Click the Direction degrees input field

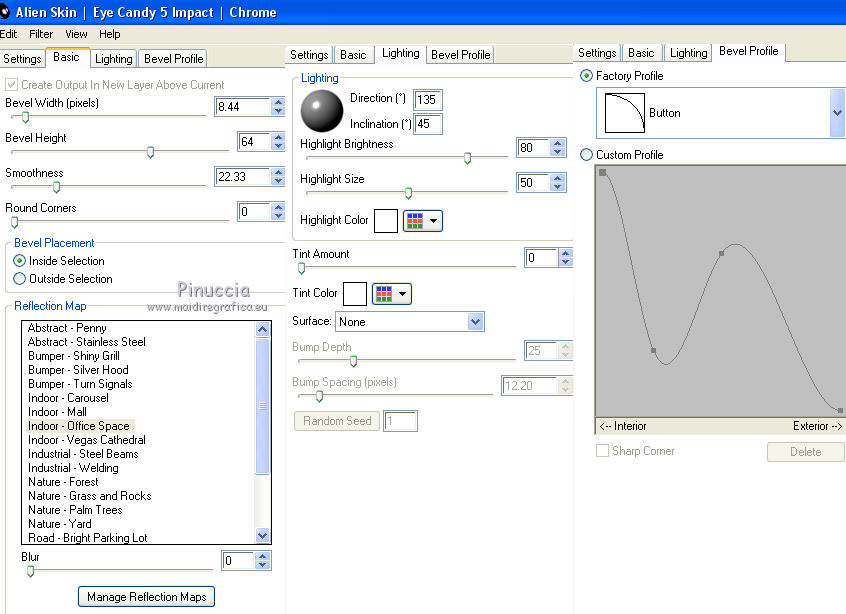(428, 100)
